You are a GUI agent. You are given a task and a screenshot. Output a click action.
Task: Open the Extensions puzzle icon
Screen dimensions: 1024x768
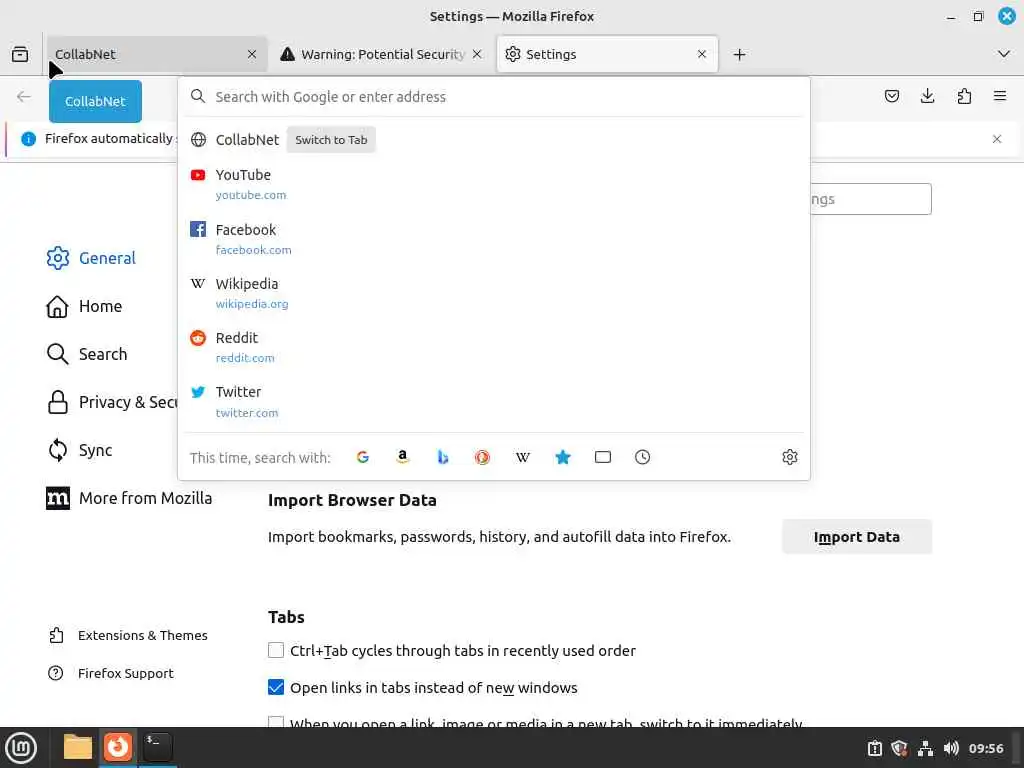coord(964,97)
